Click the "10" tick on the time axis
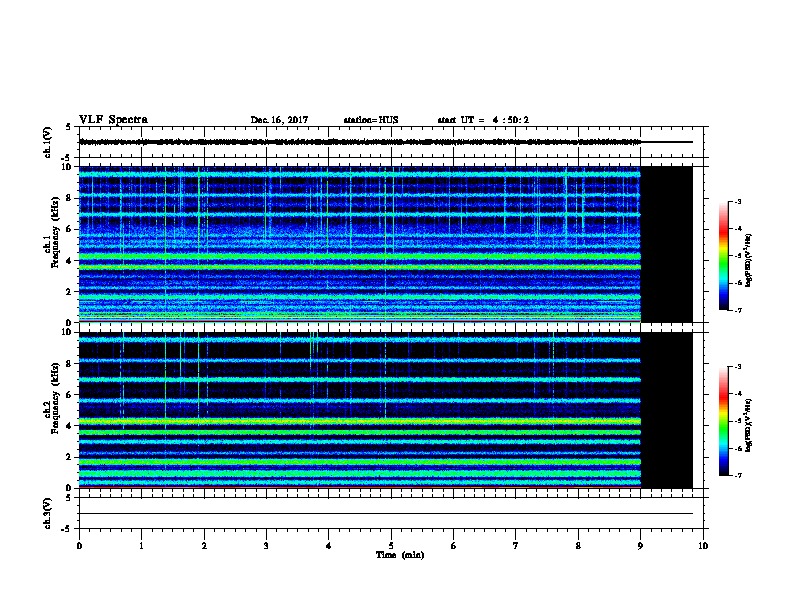Screen dimensions: 792x612 click(703, 546)
